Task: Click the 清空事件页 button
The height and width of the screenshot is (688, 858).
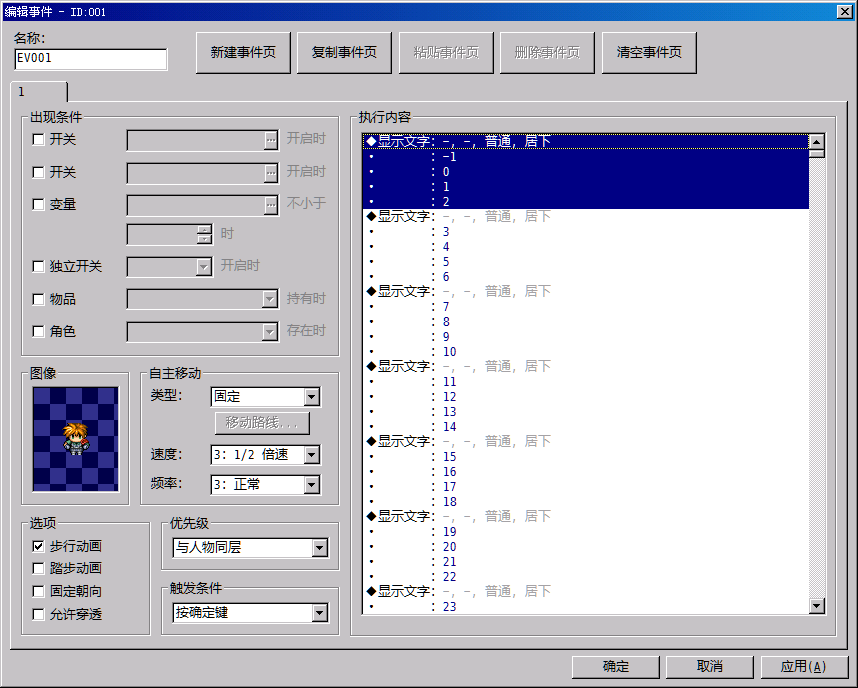Action: click(x=649, y=53)
